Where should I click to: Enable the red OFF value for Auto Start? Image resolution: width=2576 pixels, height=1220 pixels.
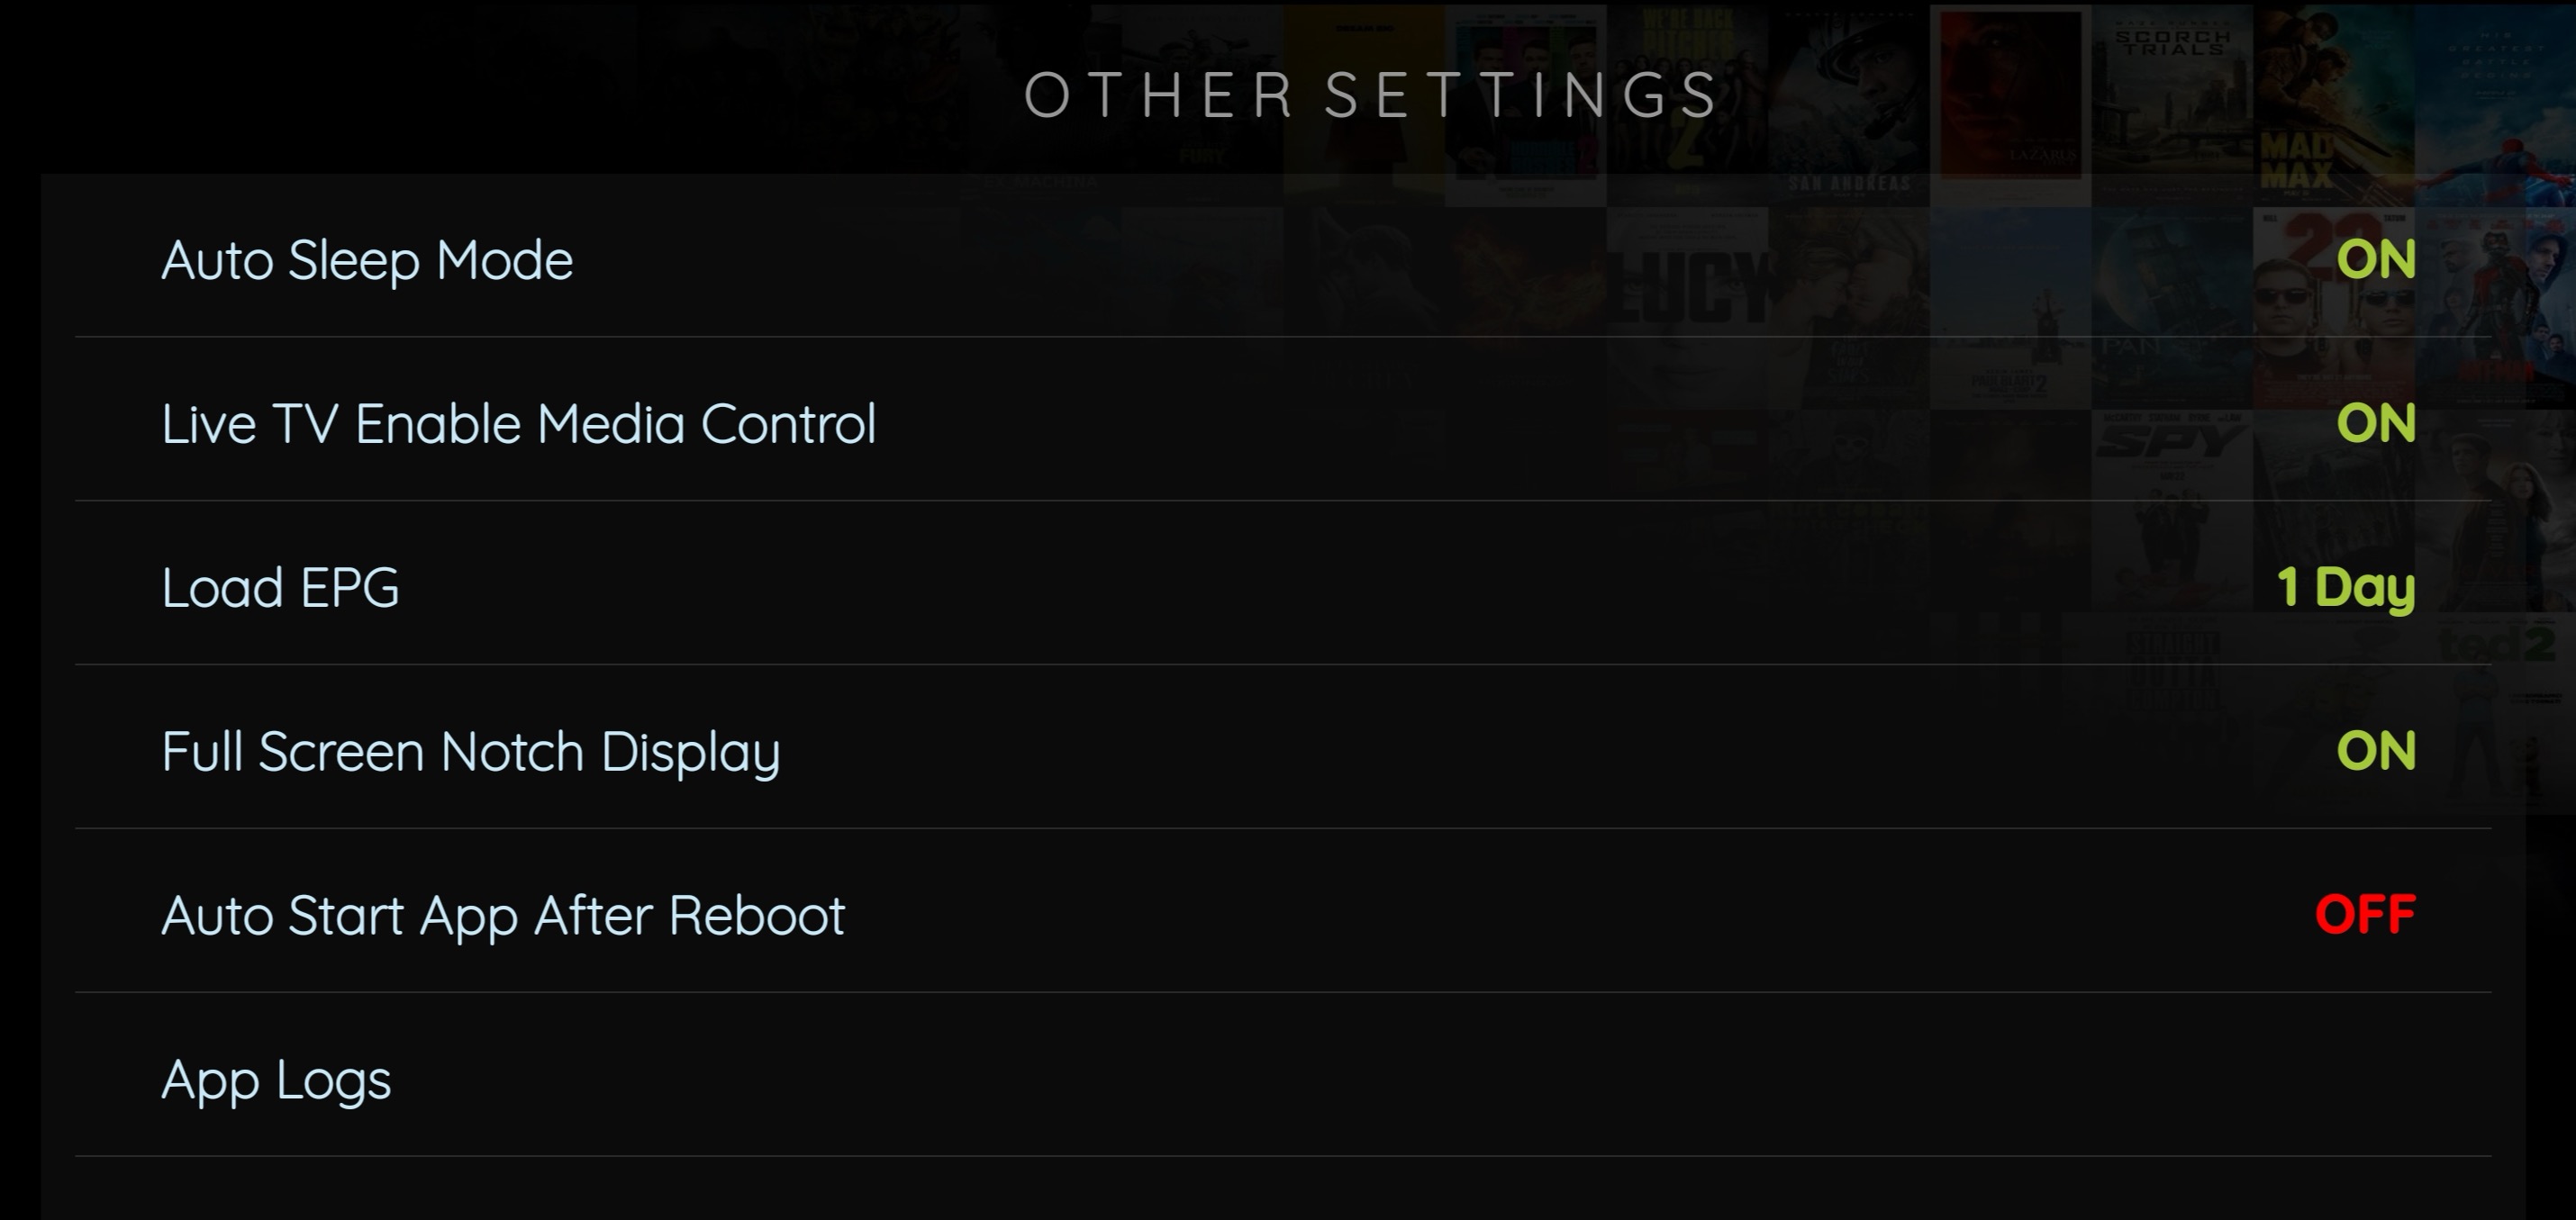(x=2364, y=916)
